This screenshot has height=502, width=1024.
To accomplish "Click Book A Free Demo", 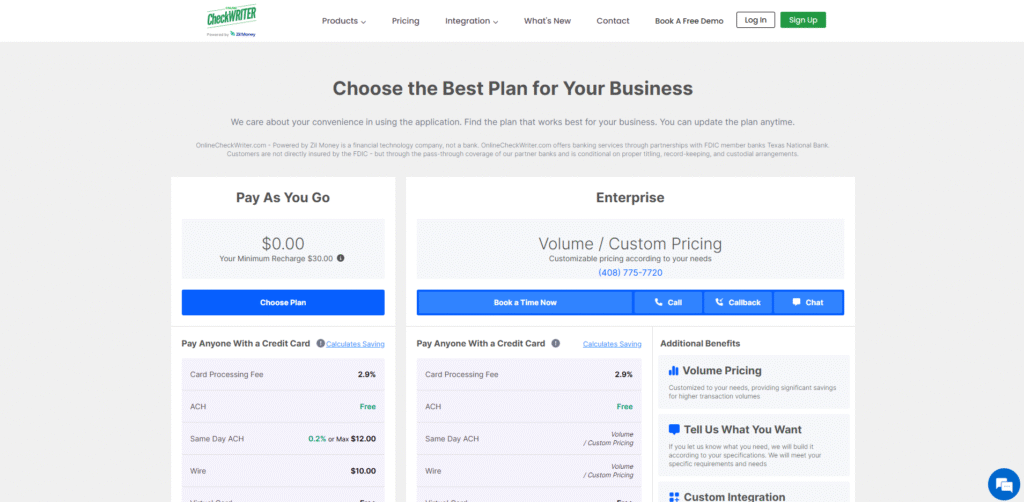I will click(689, 20).
